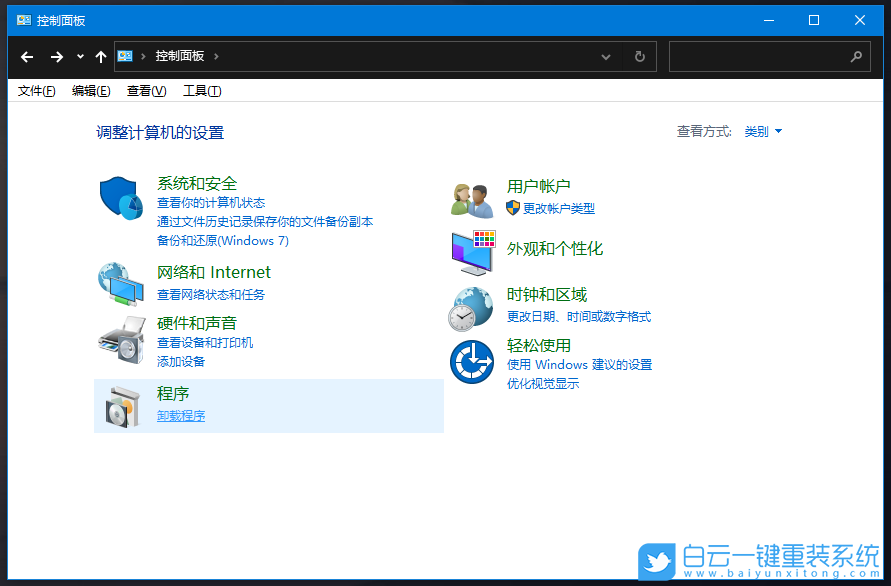Open 时钟和区域 via the clock icon

point(470,308)
